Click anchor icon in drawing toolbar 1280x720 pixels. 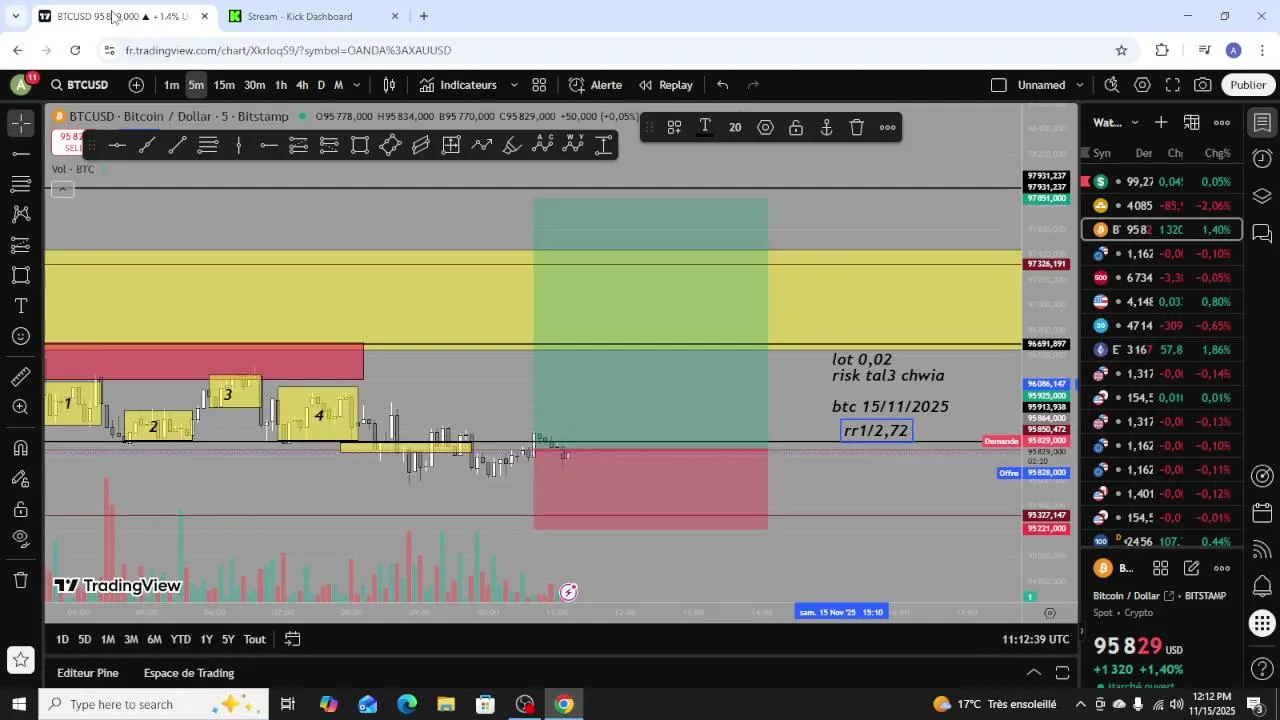(827, 127)
